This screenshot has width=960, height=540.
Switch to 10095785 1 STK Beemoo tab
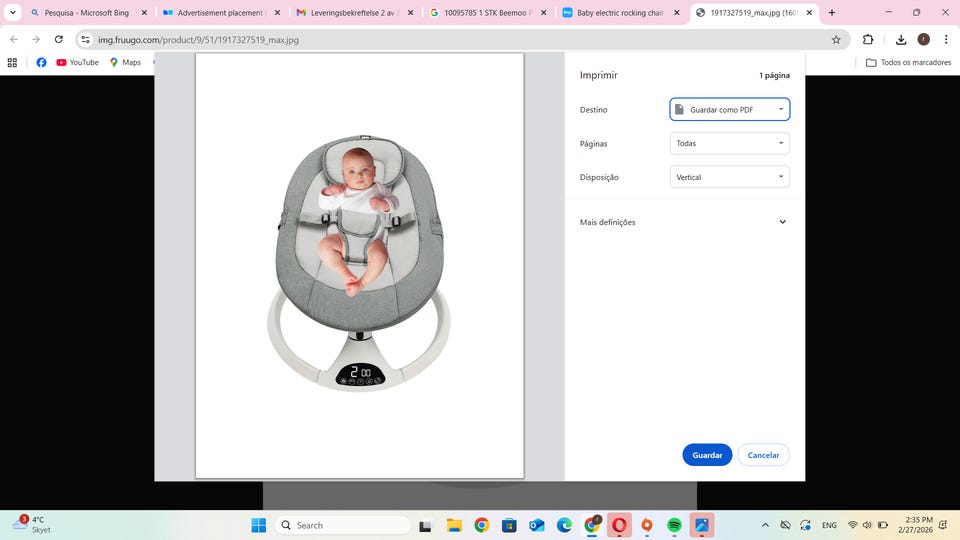click(x=487, y=12)
